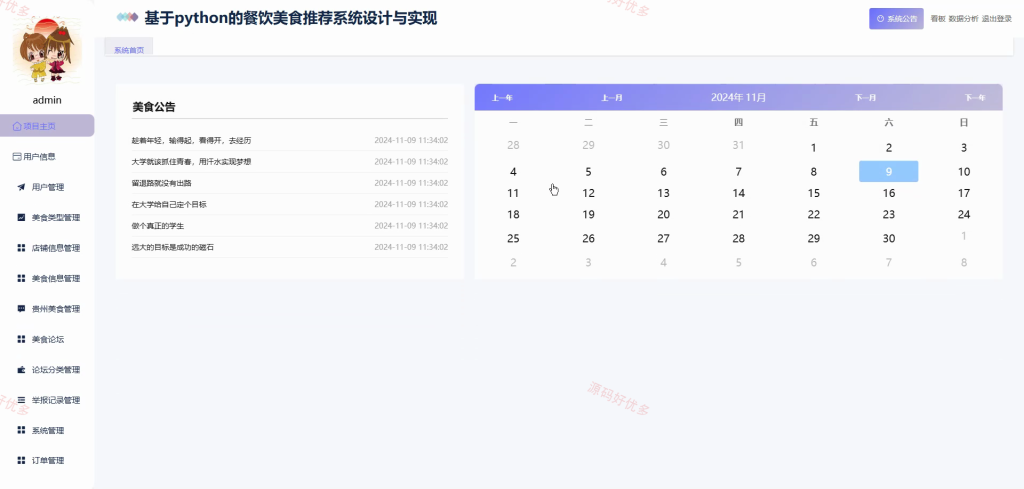Select November 12 in calendar
The image size is (1024, 489).
tap(588, 193)
